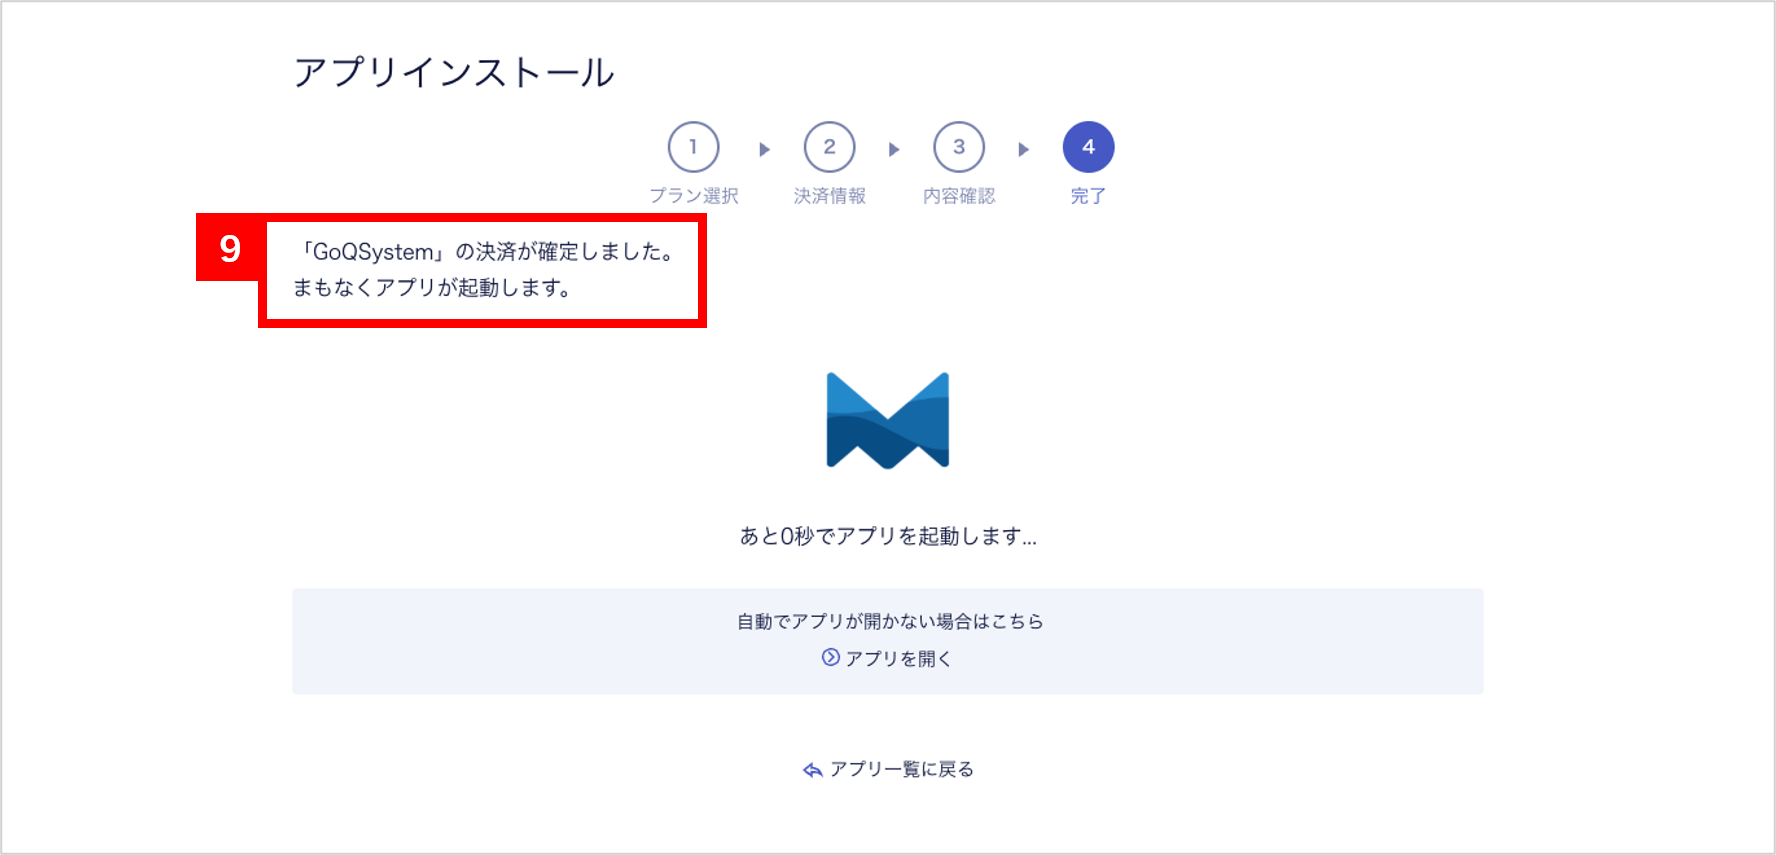Click the arrow between steps 3 and 4

[x=1023, y=149]
